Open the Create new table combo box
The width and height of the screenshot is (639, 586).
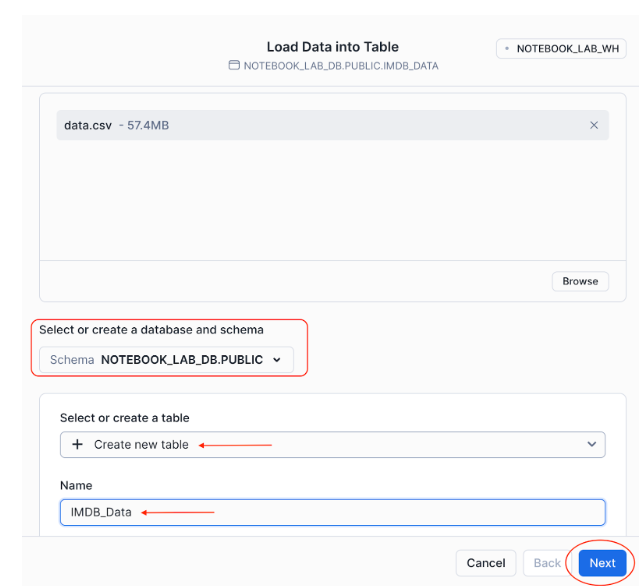click(332, 444)
